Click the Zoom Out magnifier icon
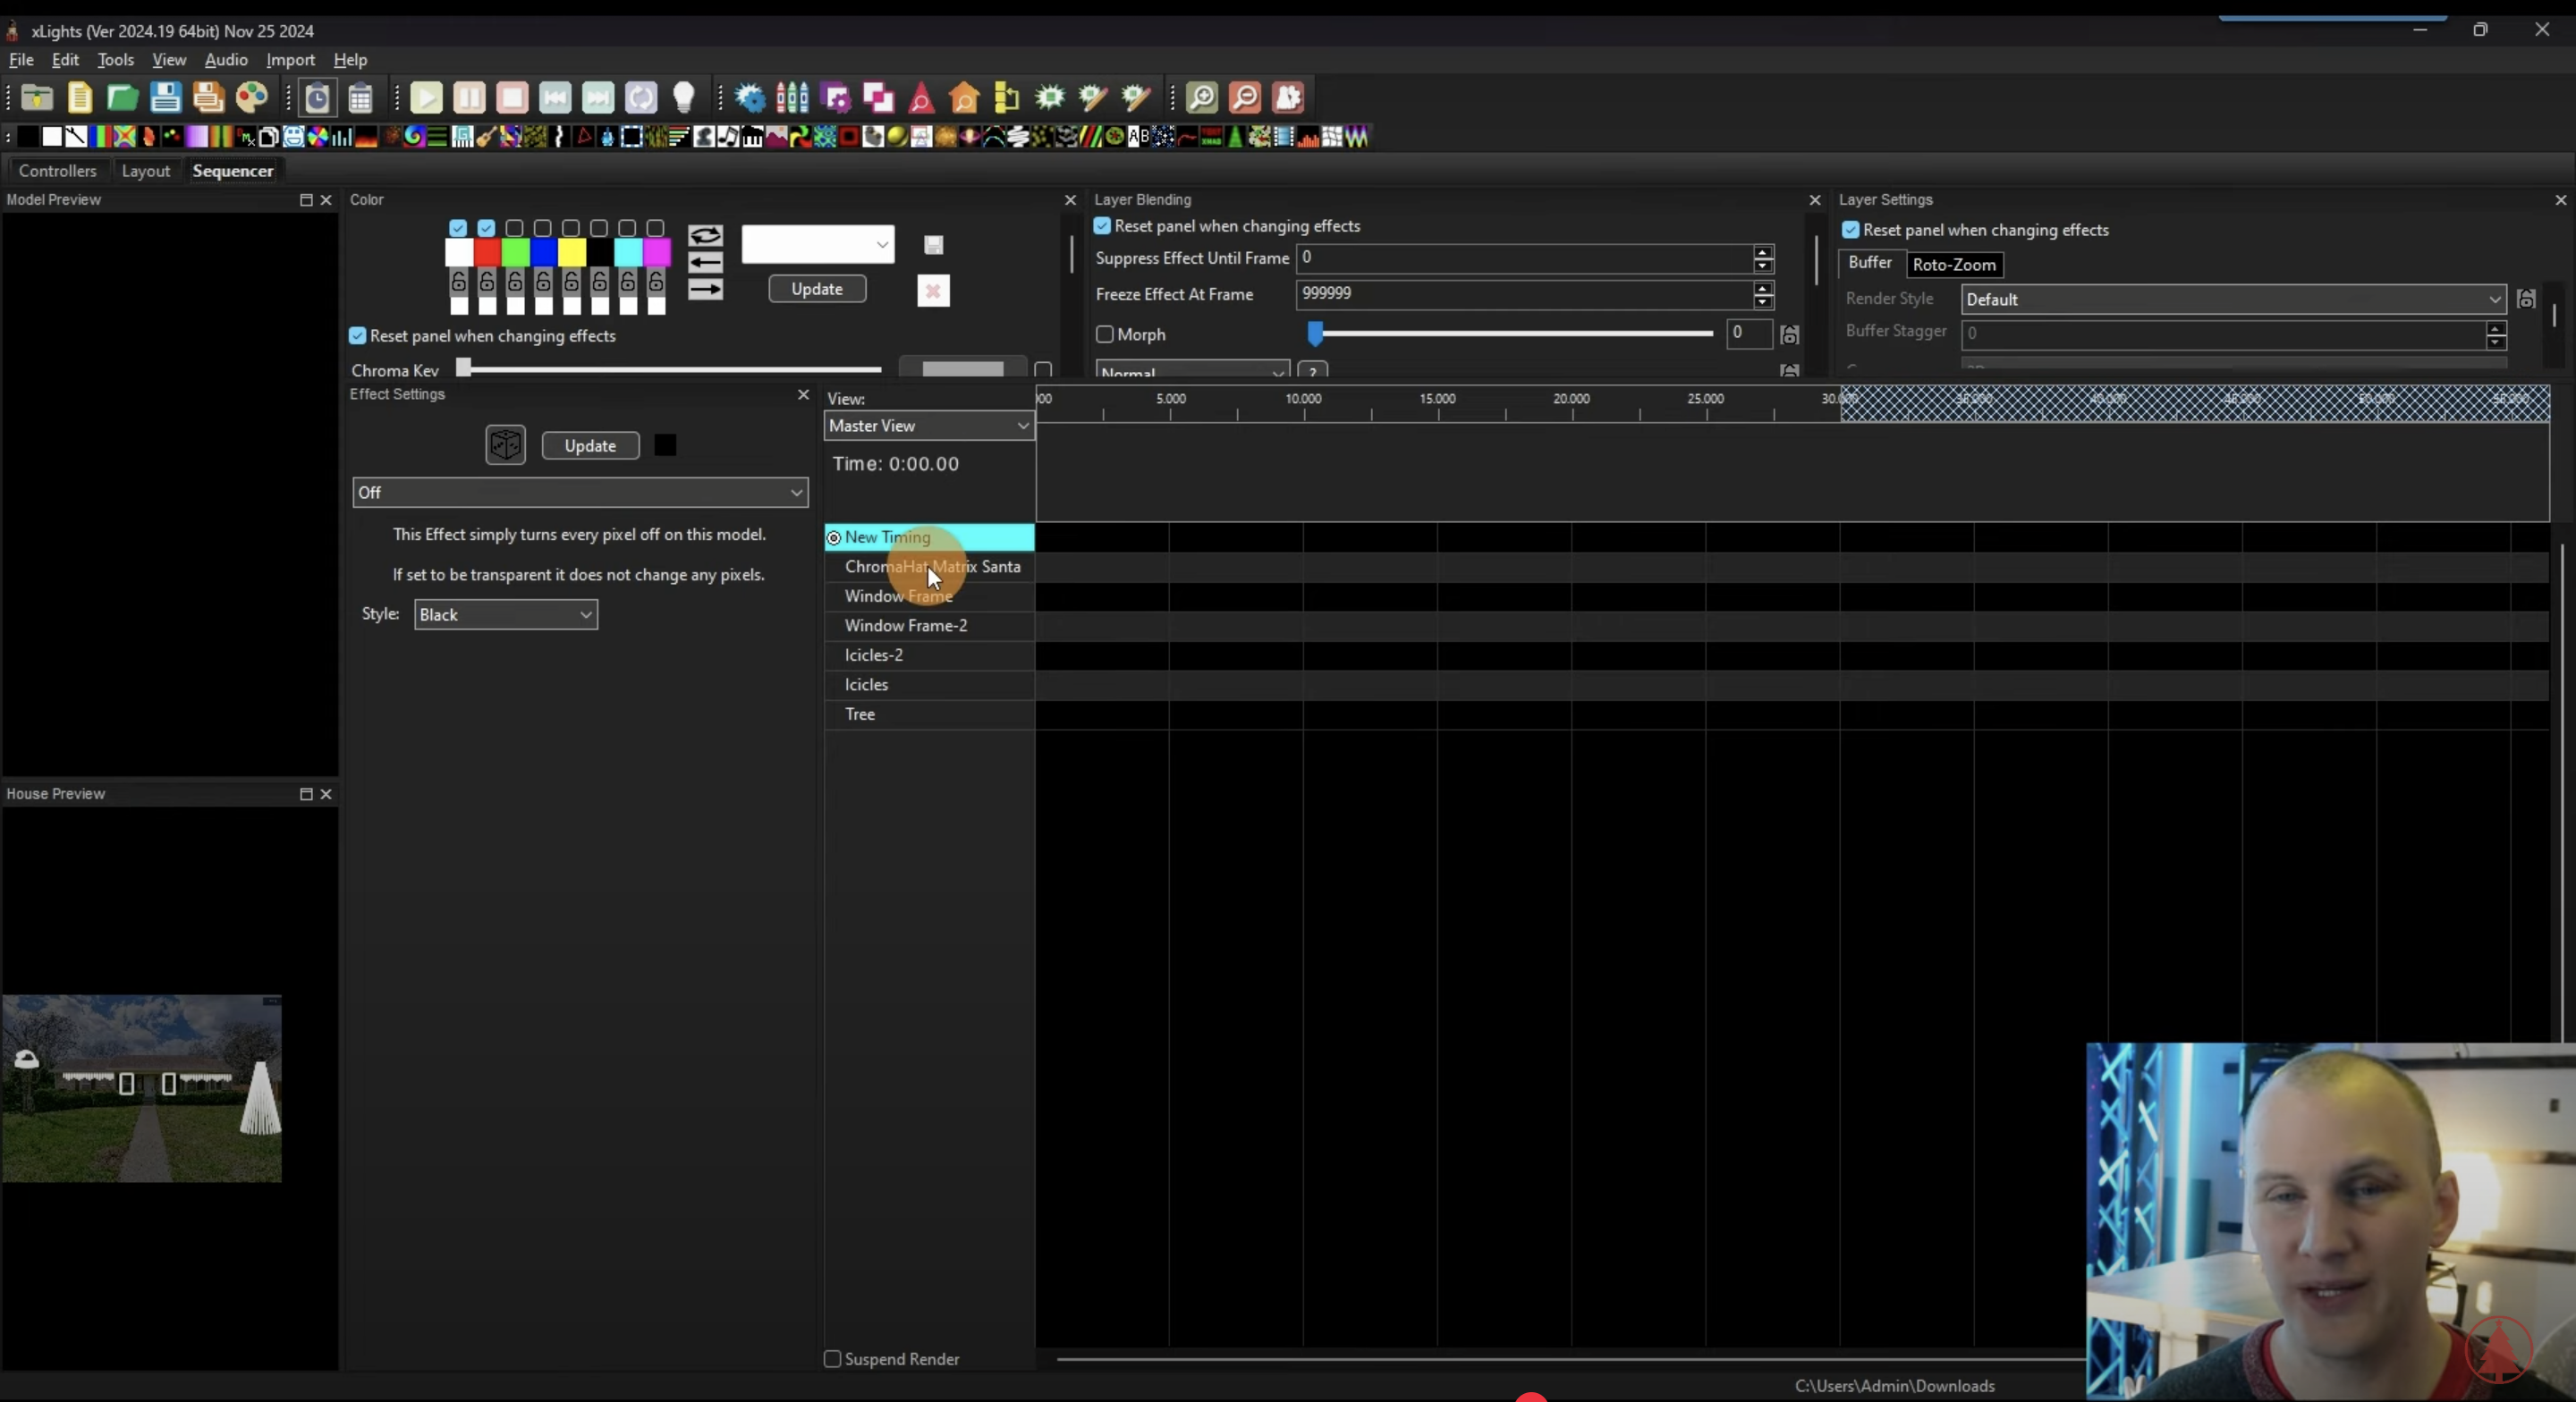Screen dimensions: 2576x1402 (x=1244, y=97)
